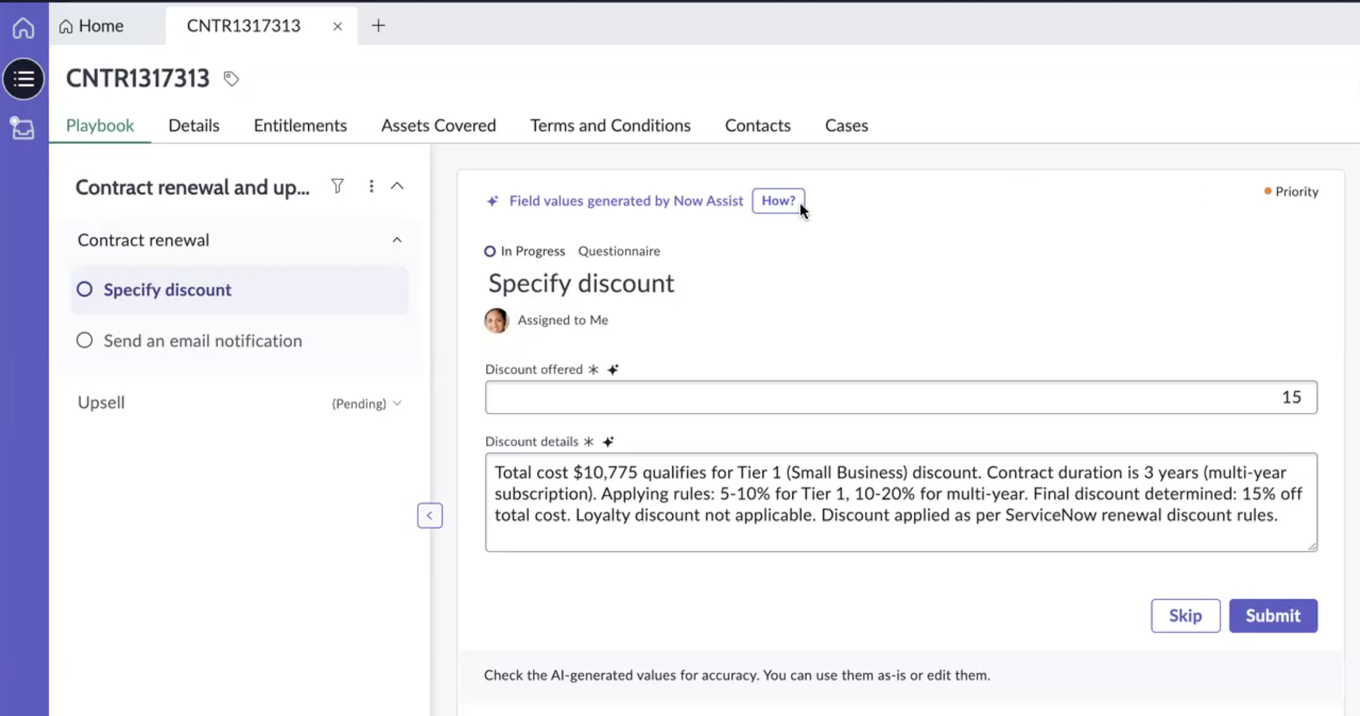Open the Terms and Conditions tab
This screenshot has width=1360, height=716.
tap(610, 125)
